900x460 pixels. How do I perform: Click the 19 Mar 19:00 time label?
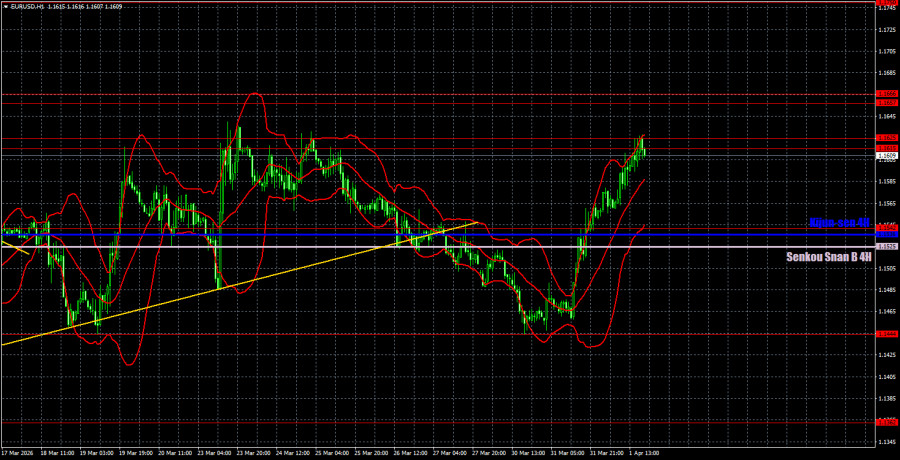(135, 453)
